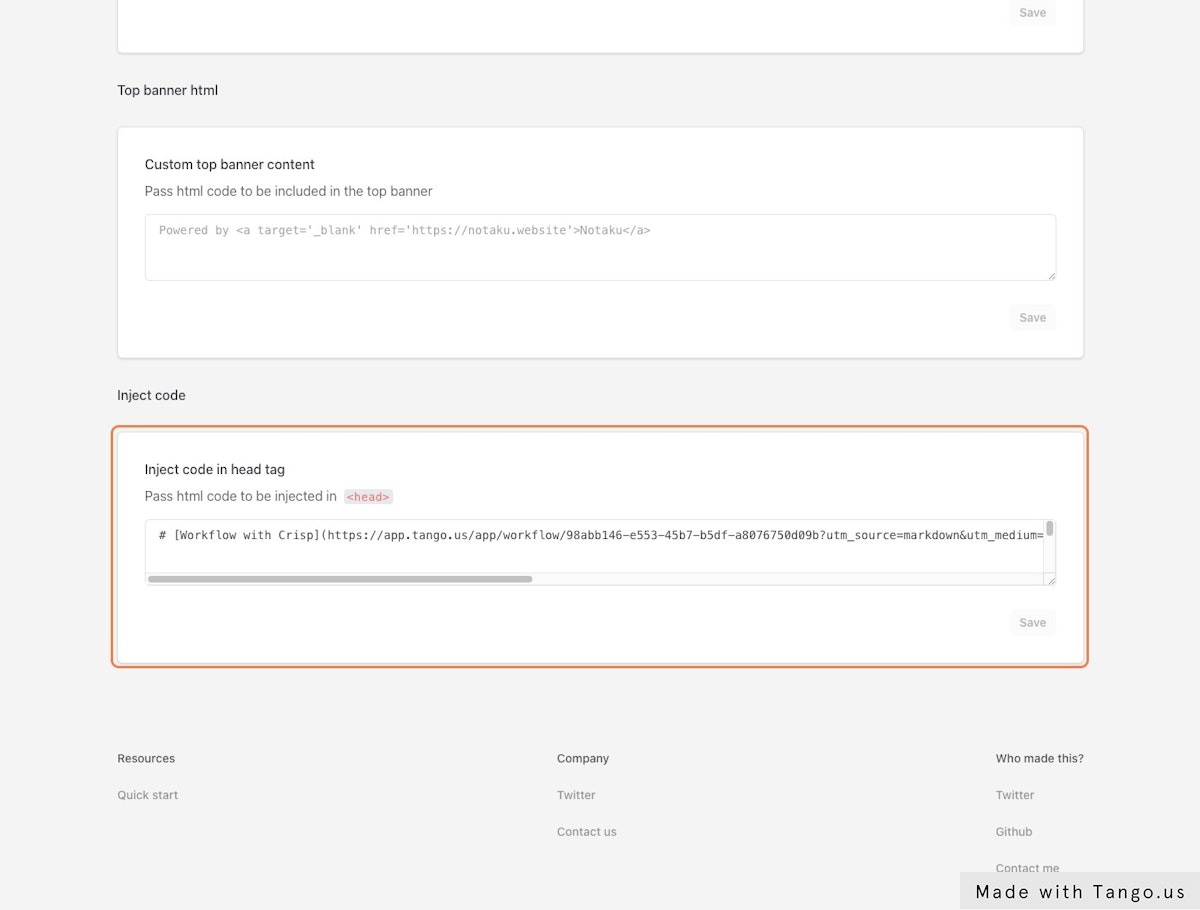
Task: Visit Twitter link under Who made this?
Action: coord(1015,795)
